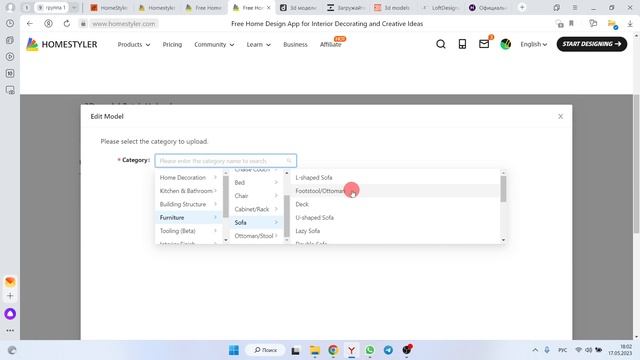Open the mobile app phone icon
This screenshot has width=640, height=360.
click(x=462, y=44)
